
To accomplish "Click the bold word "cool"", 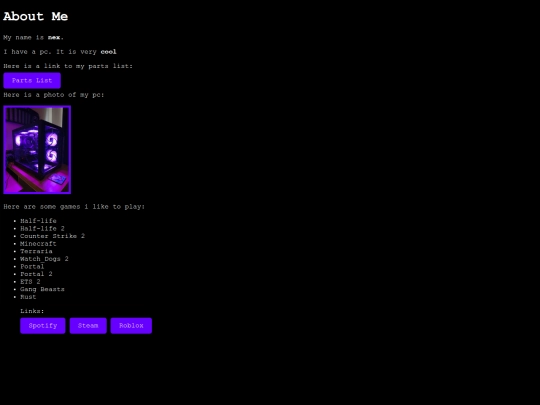I will click(108, 52).
